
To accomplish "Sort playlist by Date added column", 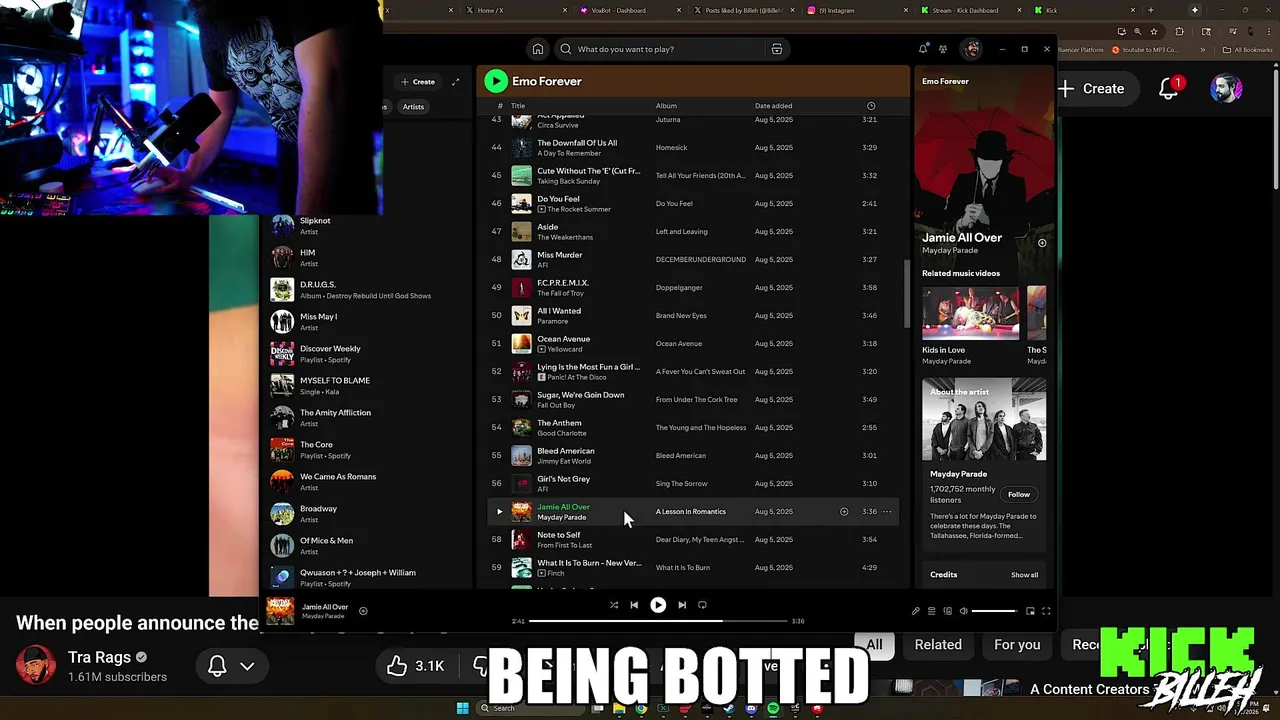I will point(773,106).
